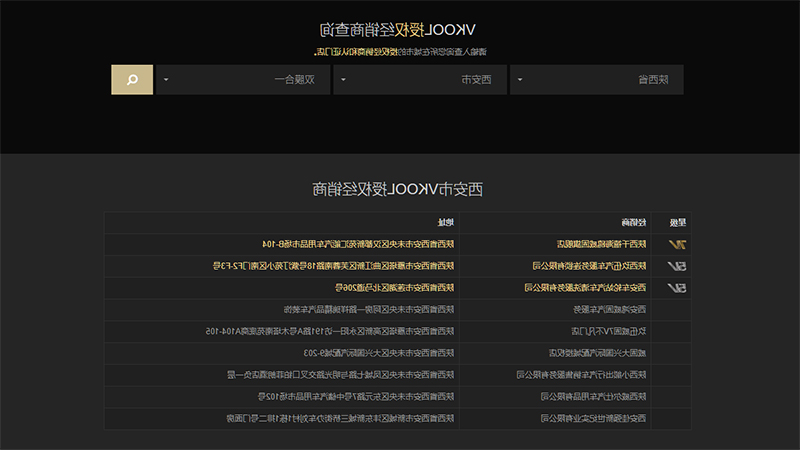Open the 陕西省 province dropdown
Screen dimensions: 800x450
click(597, 80)
